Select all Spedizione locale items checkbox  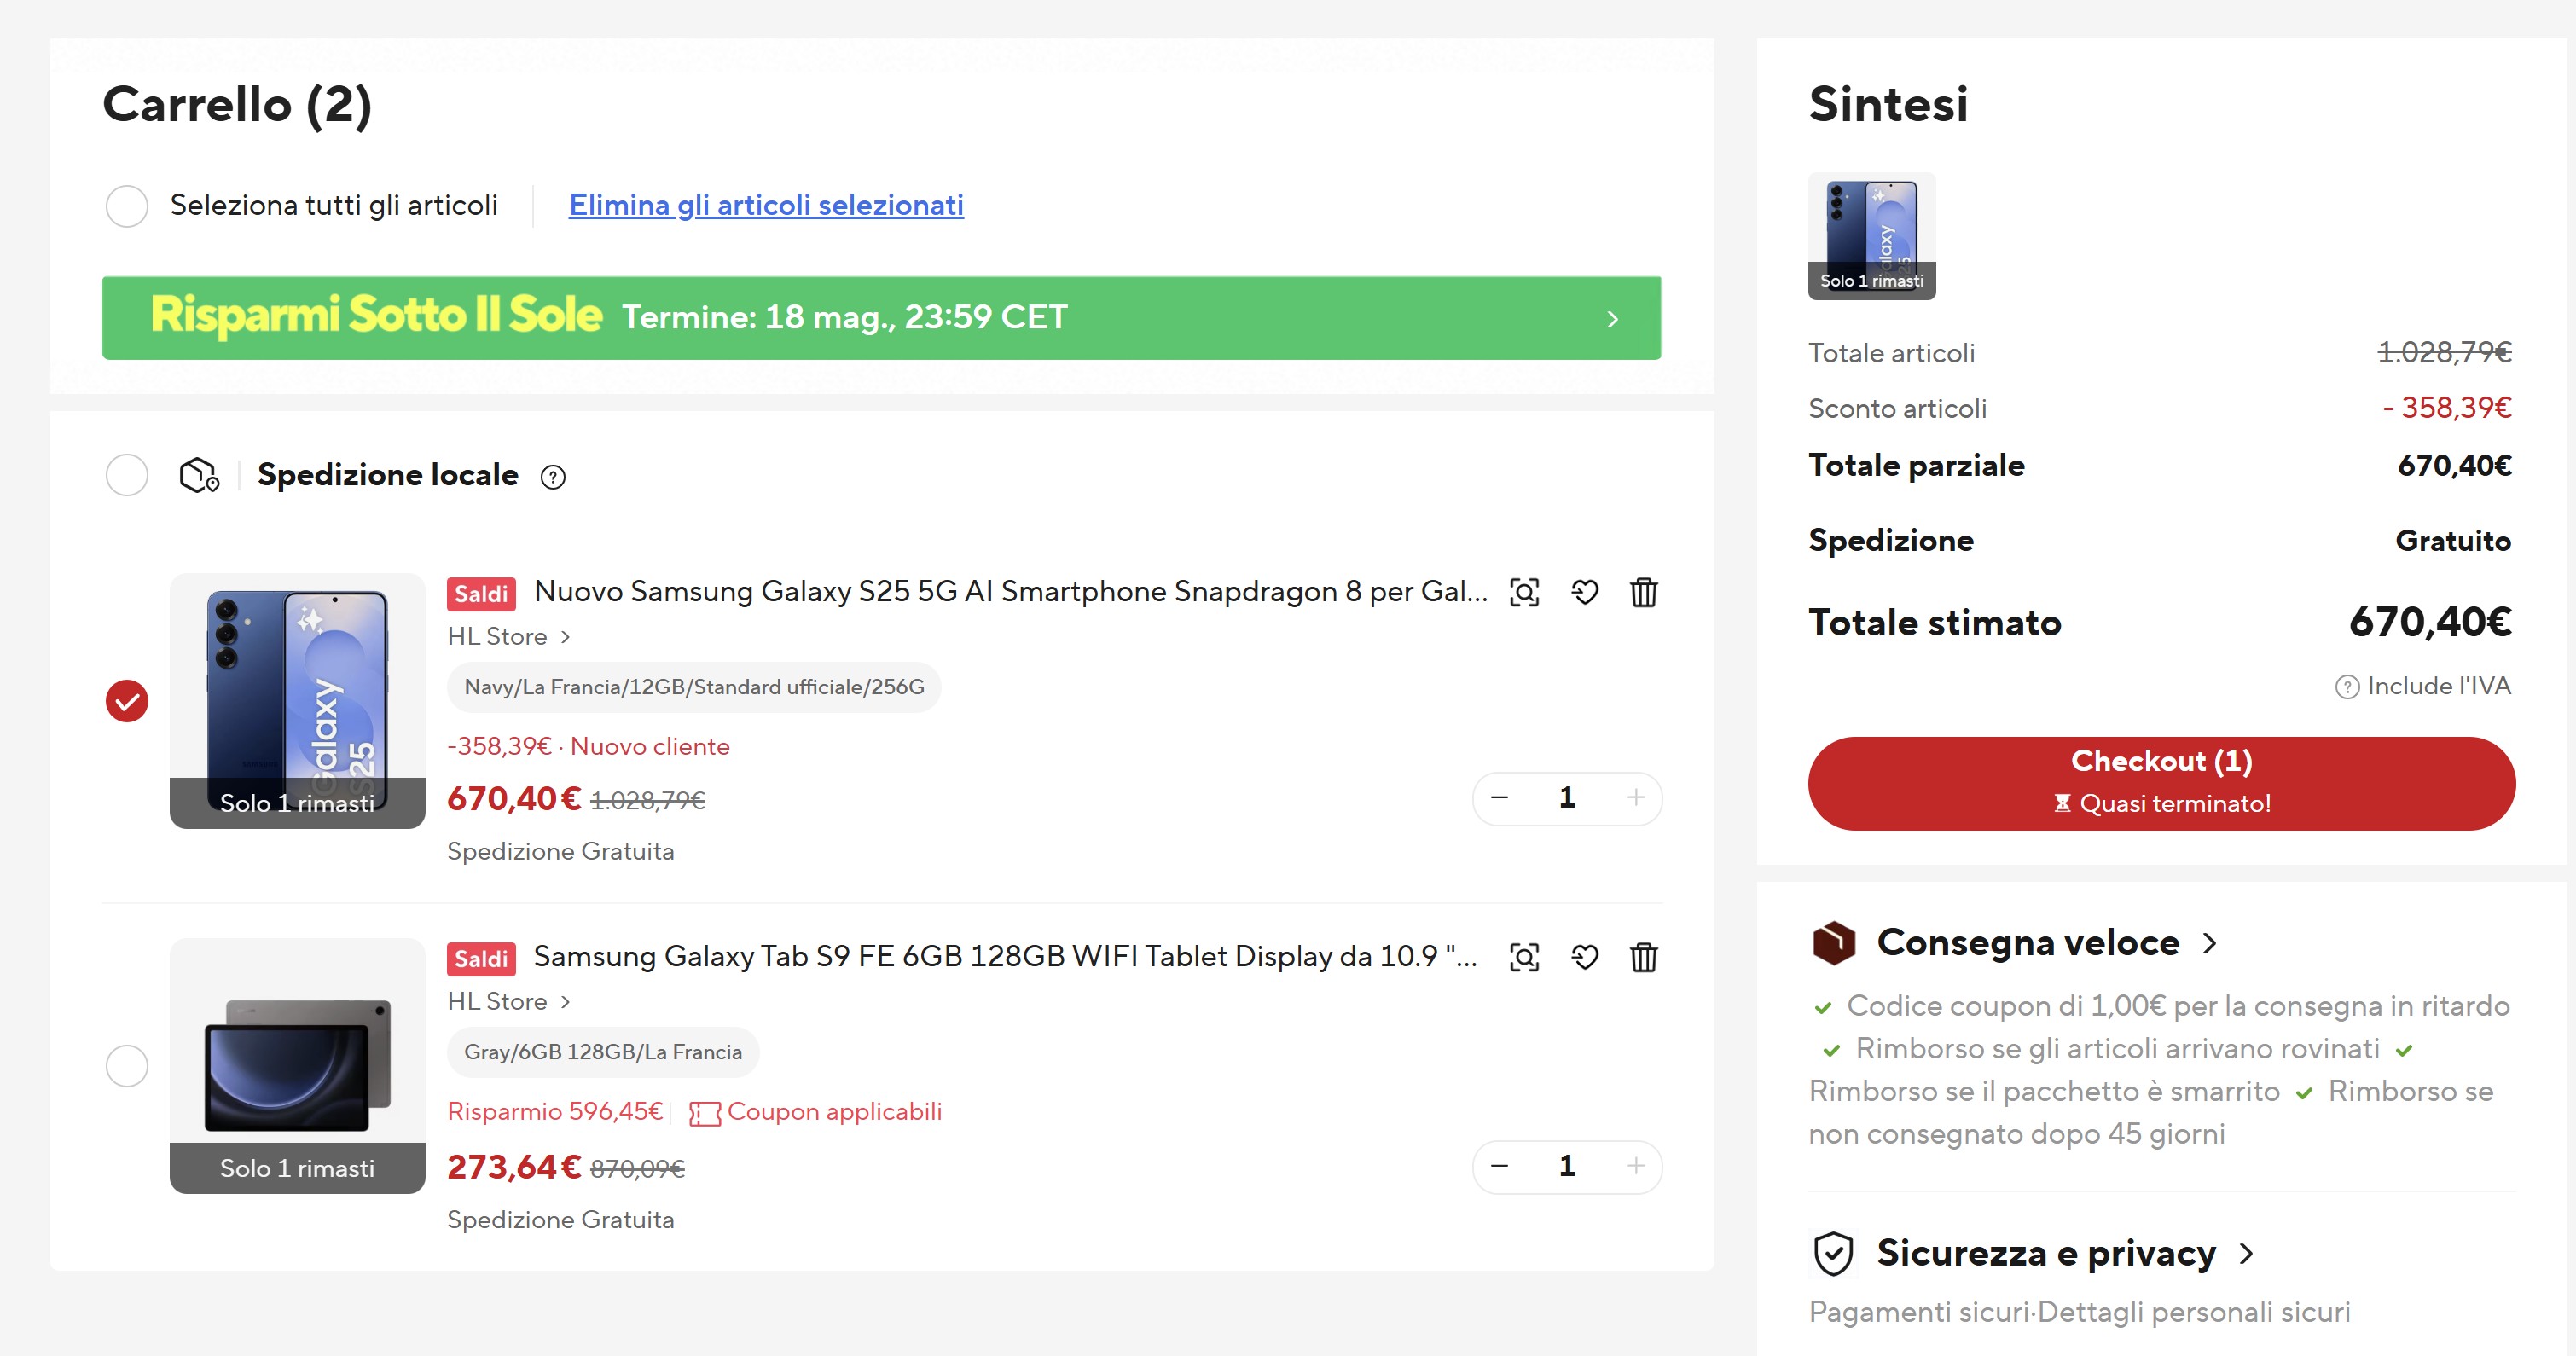coord(127,475)
